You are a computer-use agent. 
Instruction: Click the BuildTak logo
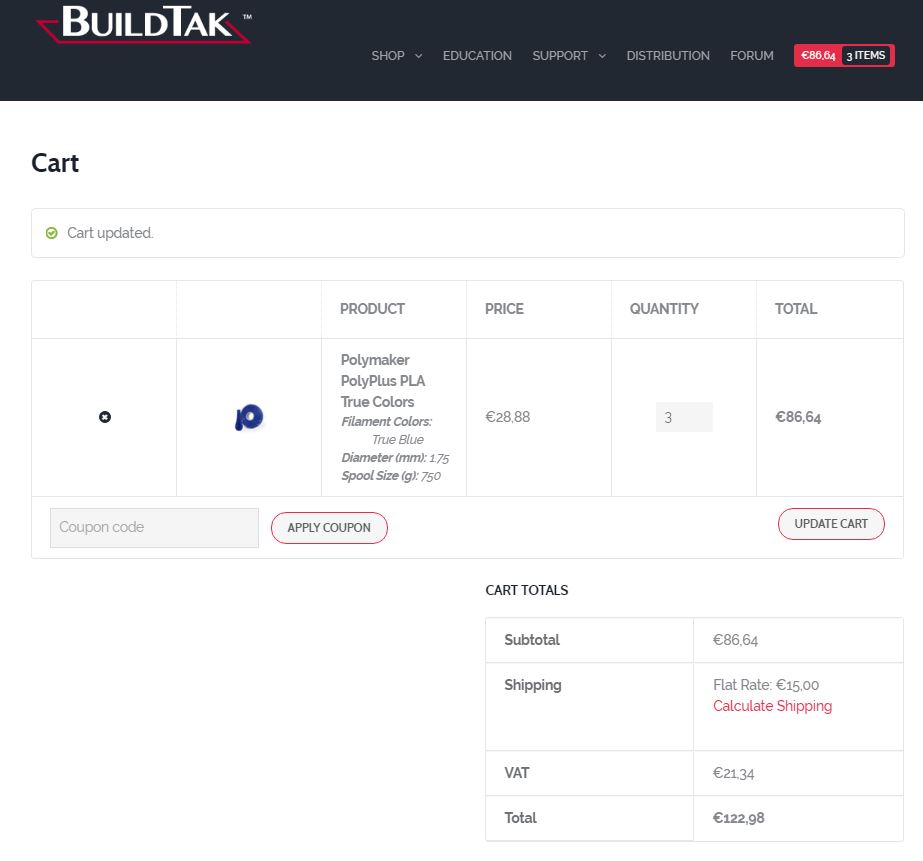pyautogui.click(x=144, y=24)
